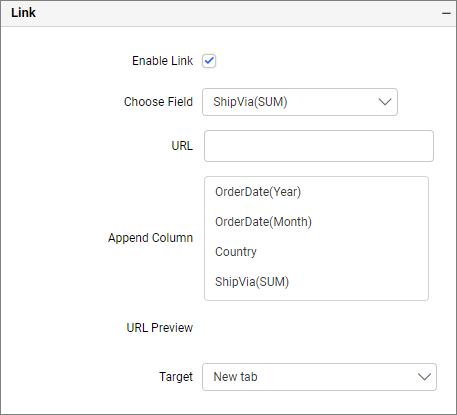Click the Link panel header title
Viewport: 457px width, 415px height.
tap(23, 13)
